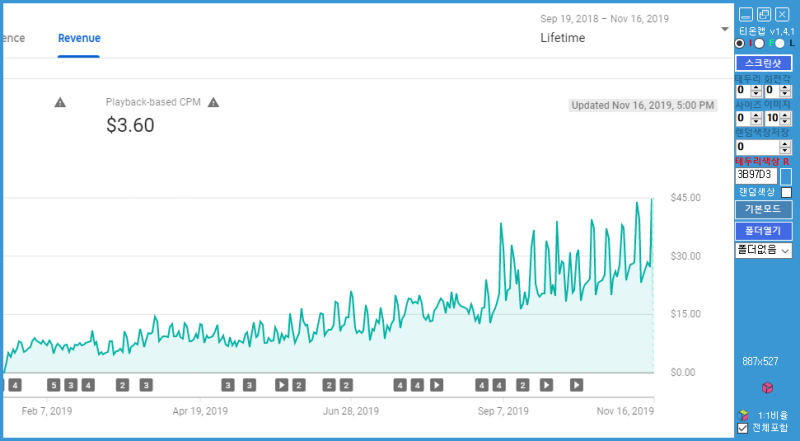Click the 스크린샷 screenshot button
800x441 pixels.
coord(763,63)
